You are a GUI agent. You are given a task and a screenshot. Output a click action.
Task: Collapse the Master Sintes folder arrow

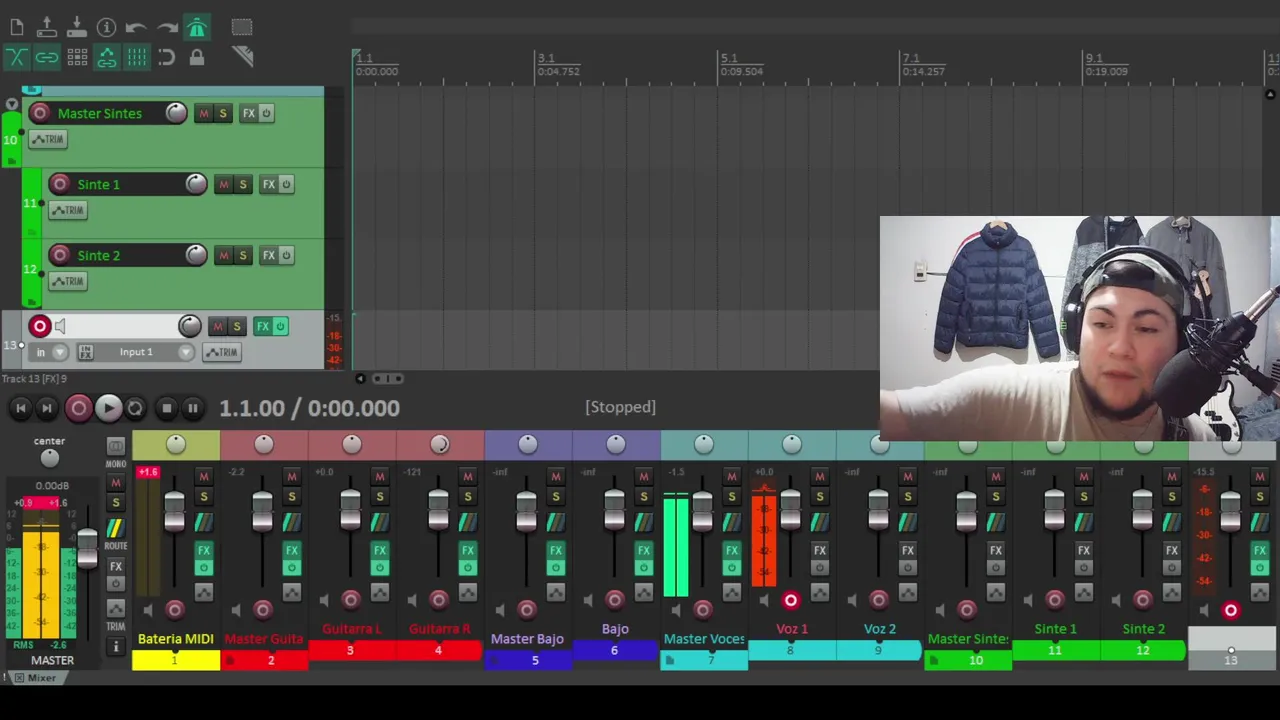(11, 104)
